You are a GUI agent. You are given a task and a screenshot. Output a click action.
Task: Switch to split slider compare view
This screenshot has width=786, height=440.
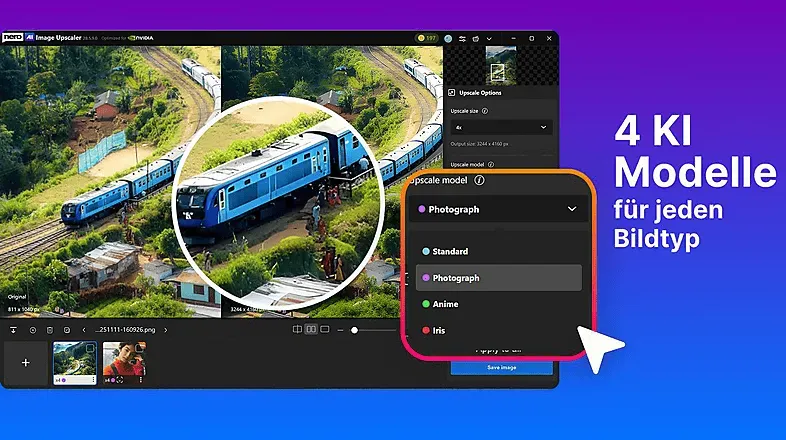point(297,329)
